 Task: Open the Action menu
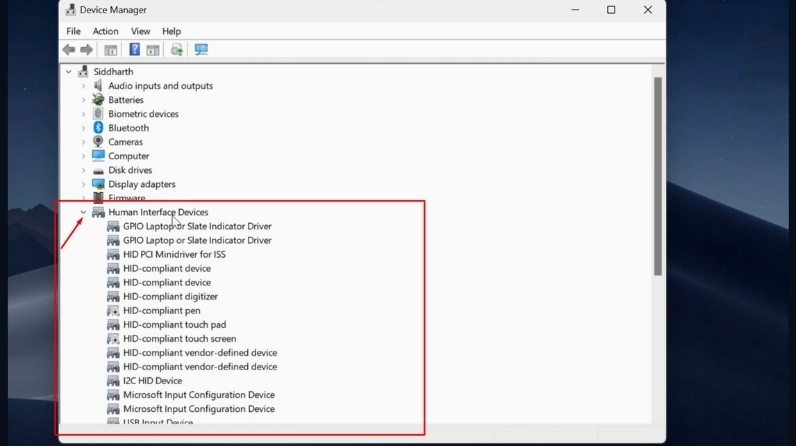(105, 31)
